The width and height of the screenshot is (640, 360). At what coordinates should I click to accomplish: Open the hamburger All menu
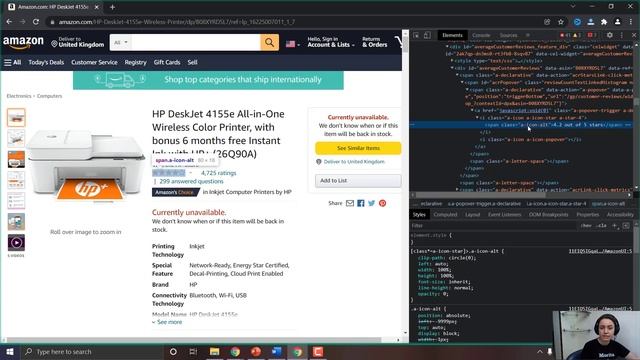pos(12,62)
